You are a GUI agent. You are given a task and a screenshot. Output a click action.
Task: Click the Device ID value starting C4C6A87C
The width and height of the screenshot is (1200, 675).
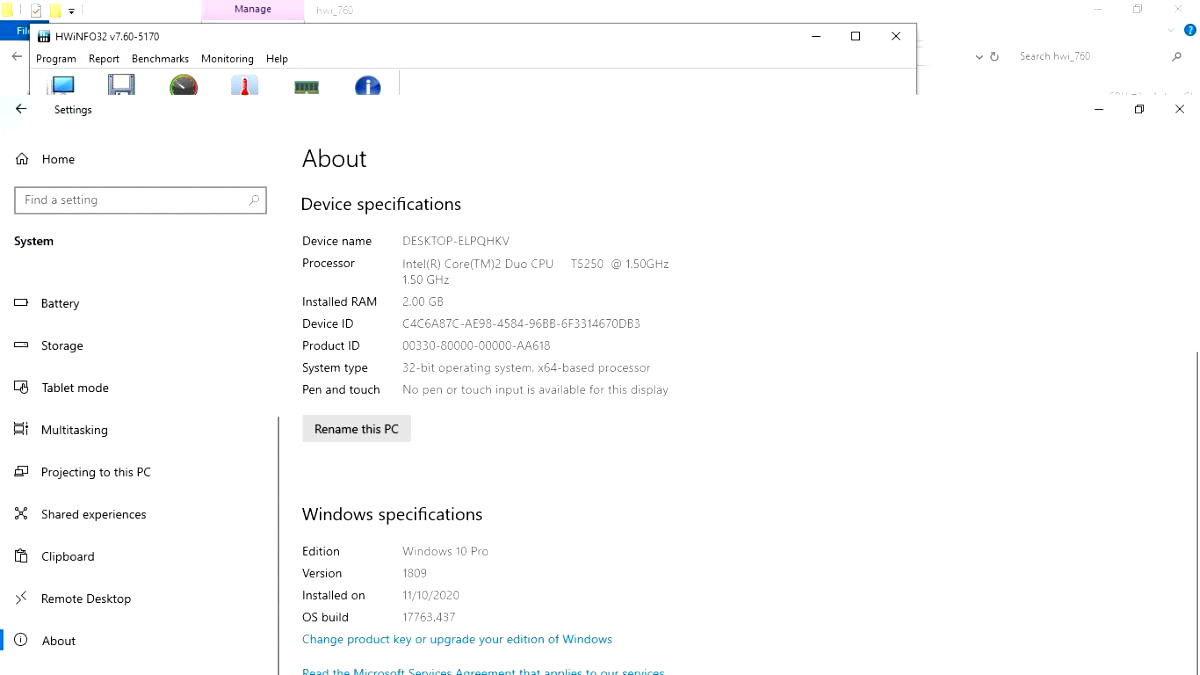pyautogui.click(x=521, y=324)
